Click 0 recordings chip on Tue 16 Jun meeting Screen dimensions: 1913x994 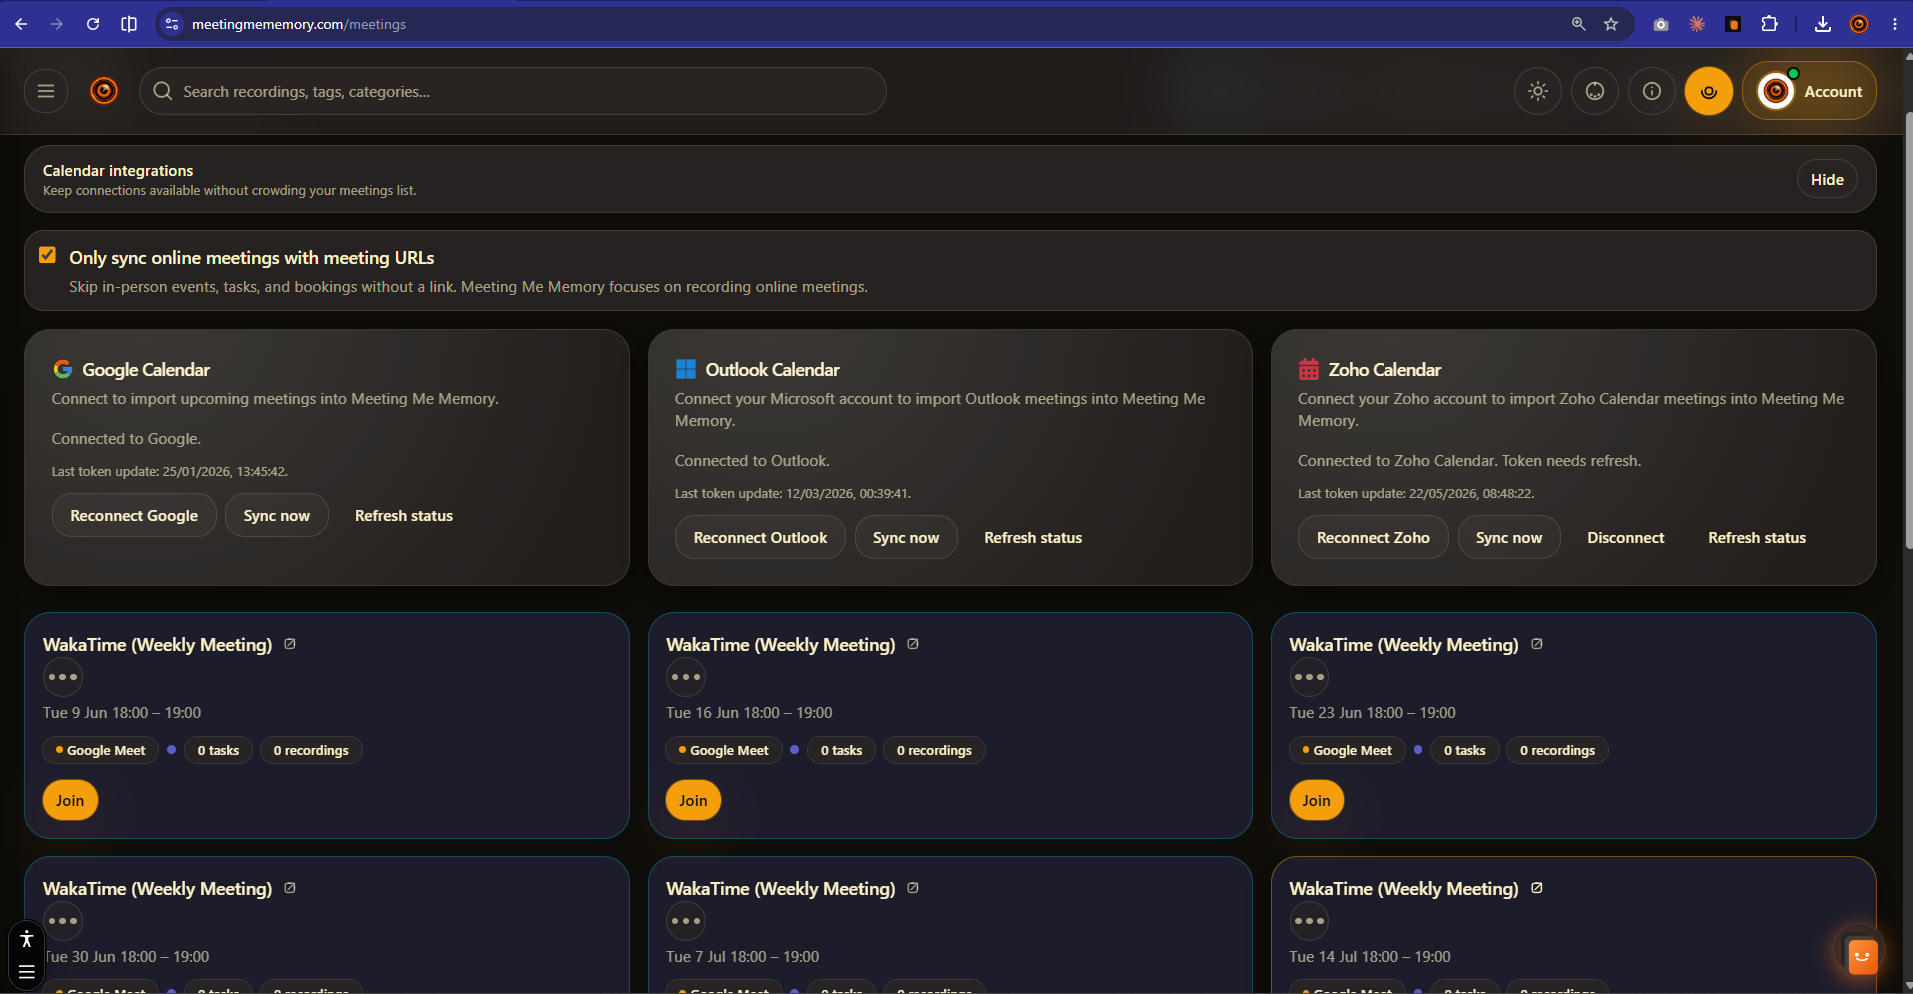[x=934, y=750]
